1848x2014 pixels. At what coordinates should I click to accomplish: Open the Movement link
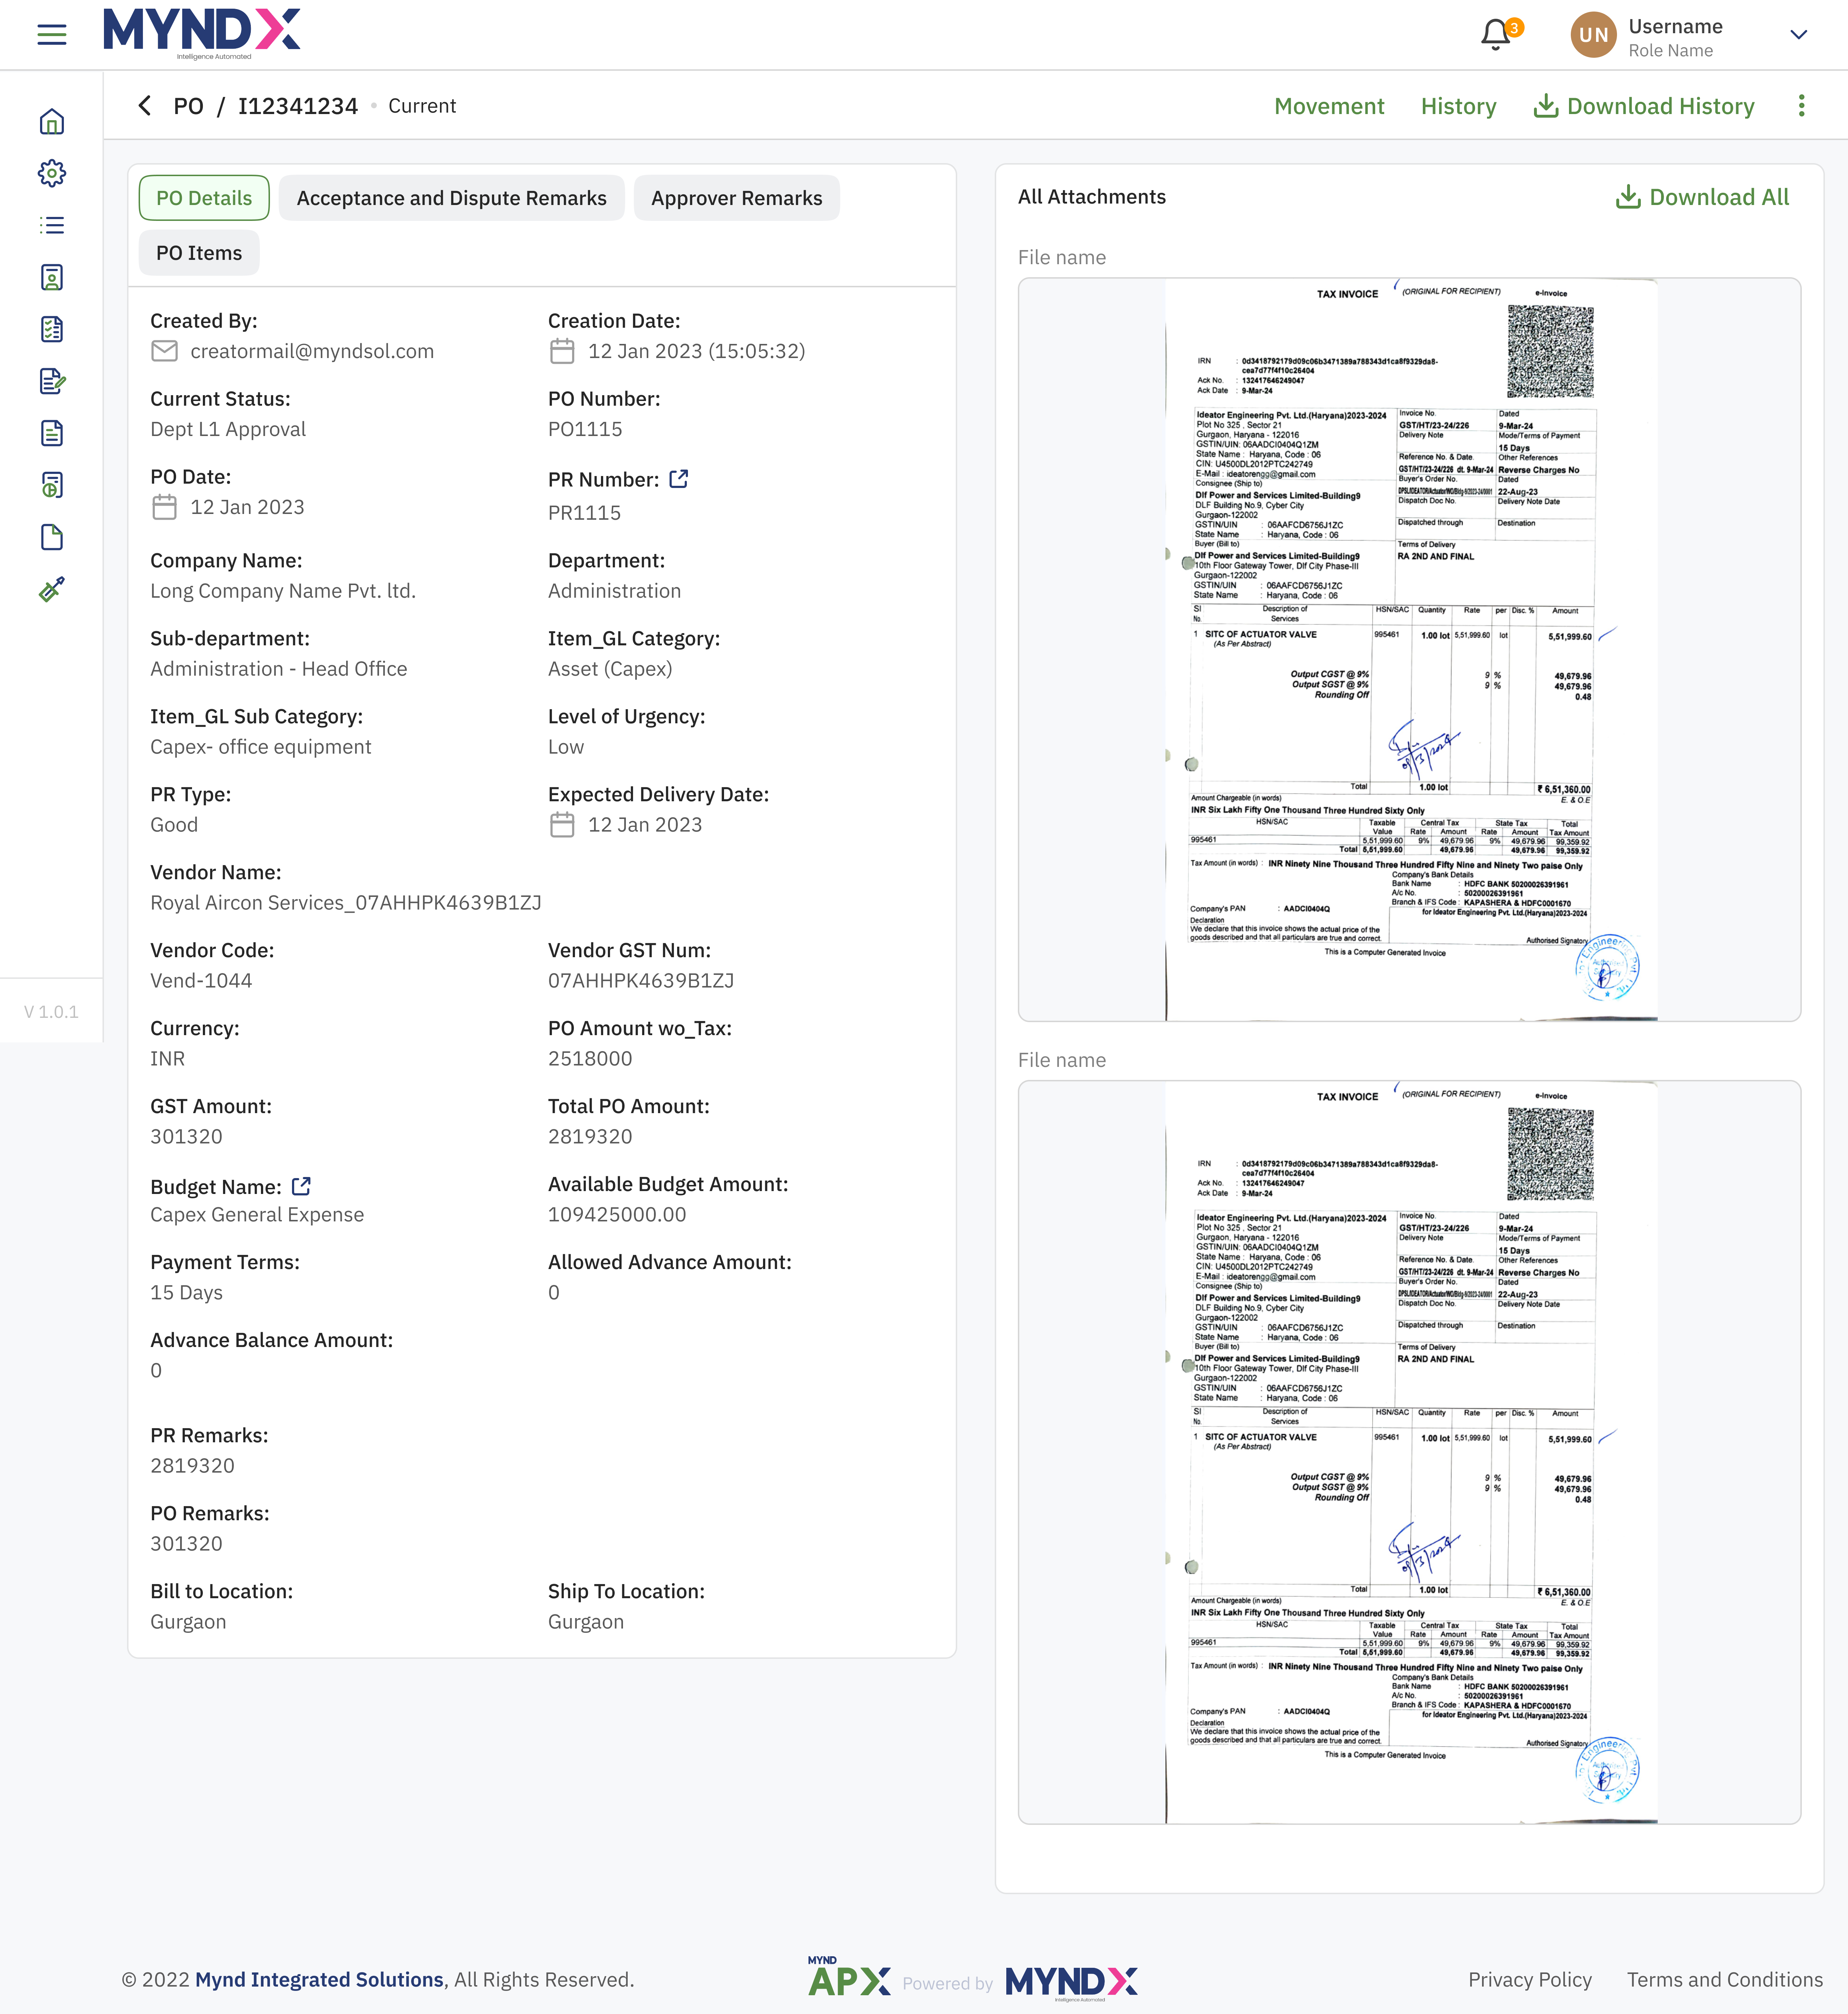click(x=1329, y=106)
